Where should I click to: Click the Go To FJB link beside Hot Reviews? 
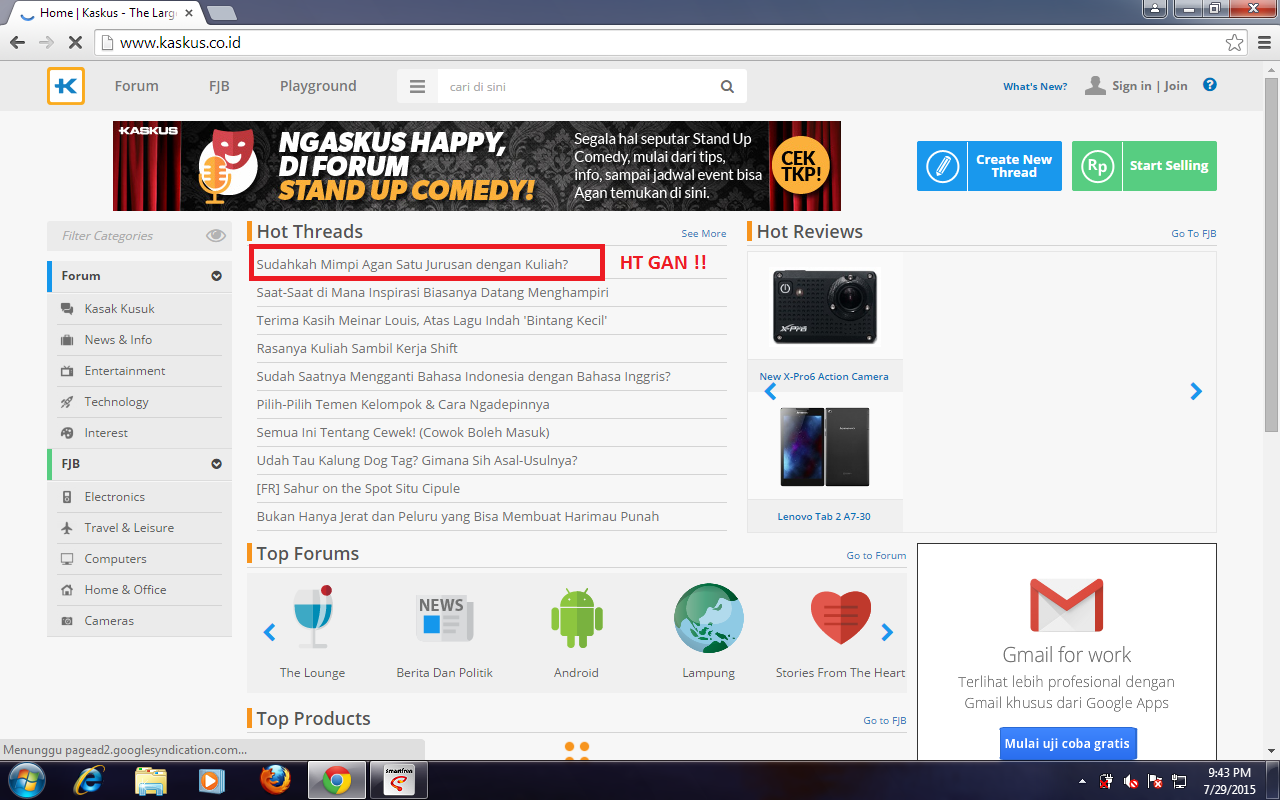pos(1194,234)
